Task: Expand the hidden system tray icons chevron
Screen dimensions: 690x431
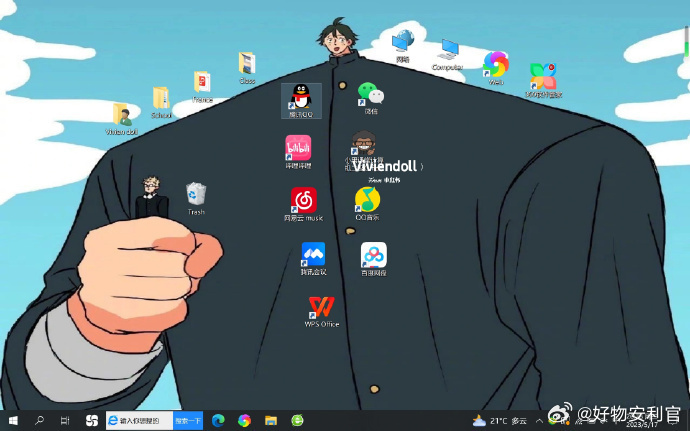Action: (539, 421)
